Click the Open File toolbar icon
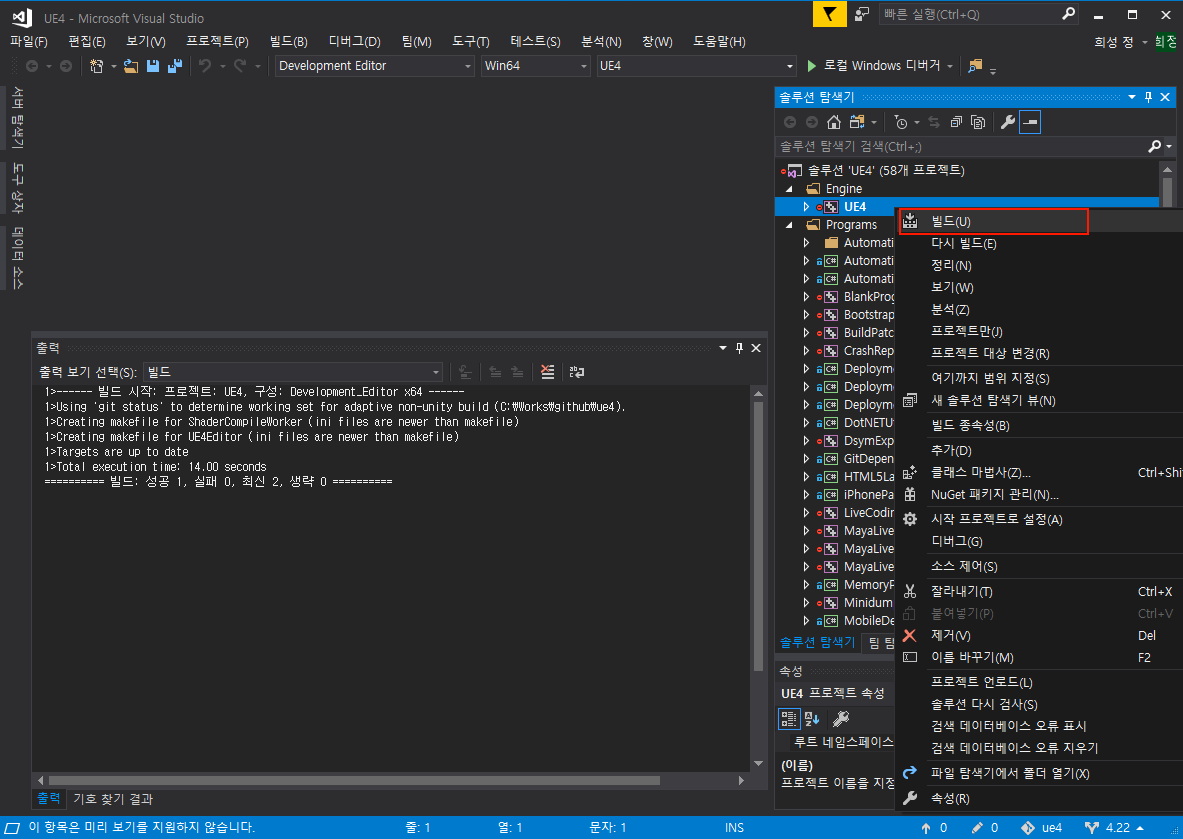Image resolution: width=1183 pixels, height=839 pixels. point(131,66)
